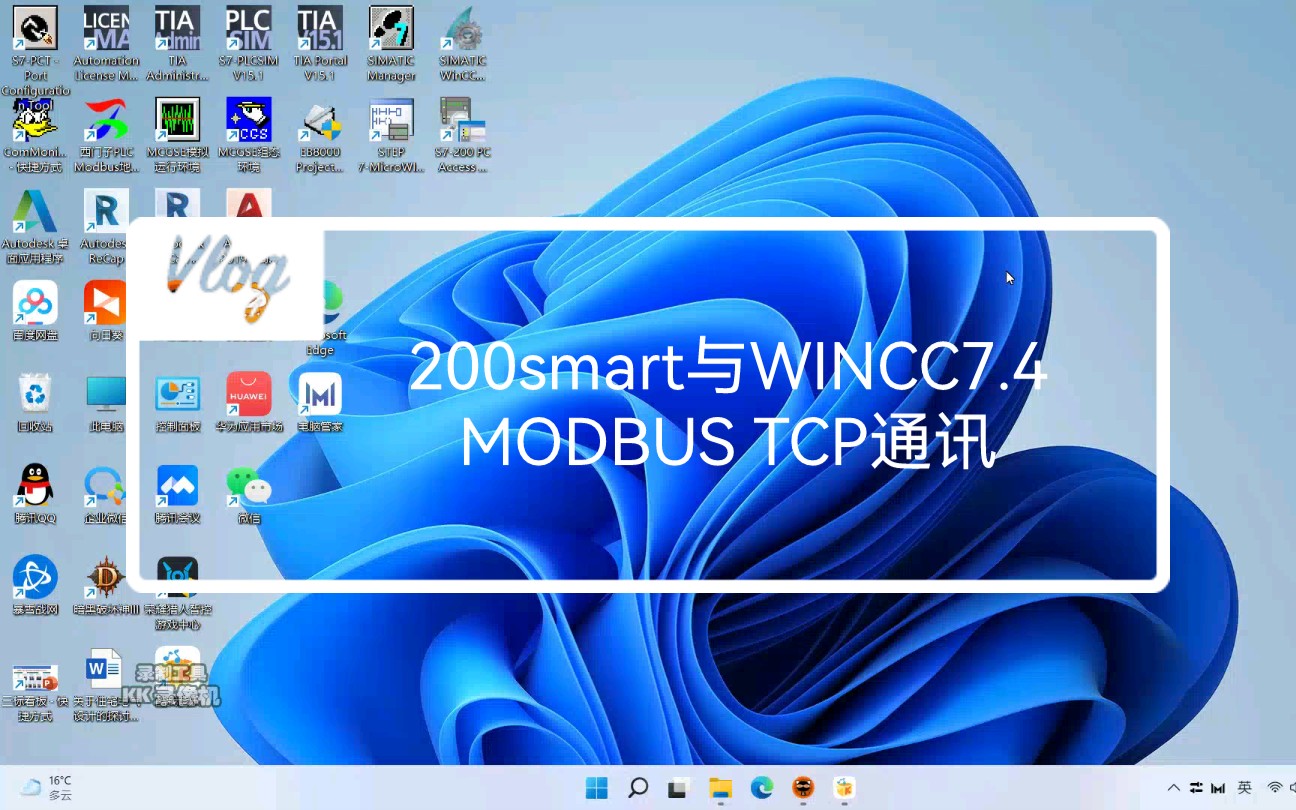The height and width of the screenshot is (810, 1296).
Task: Open WeCom (企业微信) shortcut
Action: click(106, 487)
